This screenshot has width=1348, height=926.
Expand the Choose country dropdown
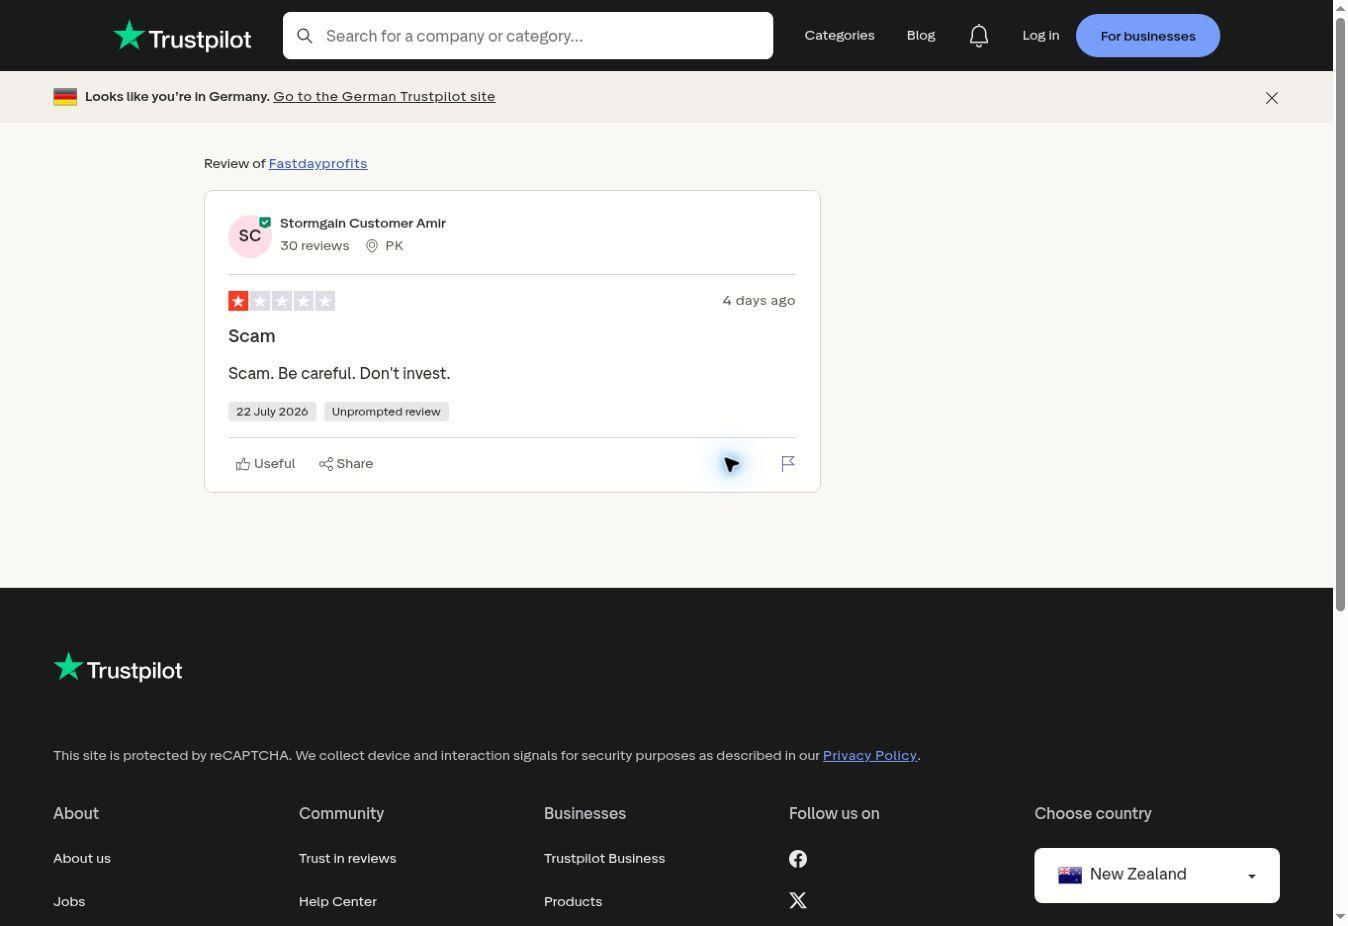[x=1157, y=875]
